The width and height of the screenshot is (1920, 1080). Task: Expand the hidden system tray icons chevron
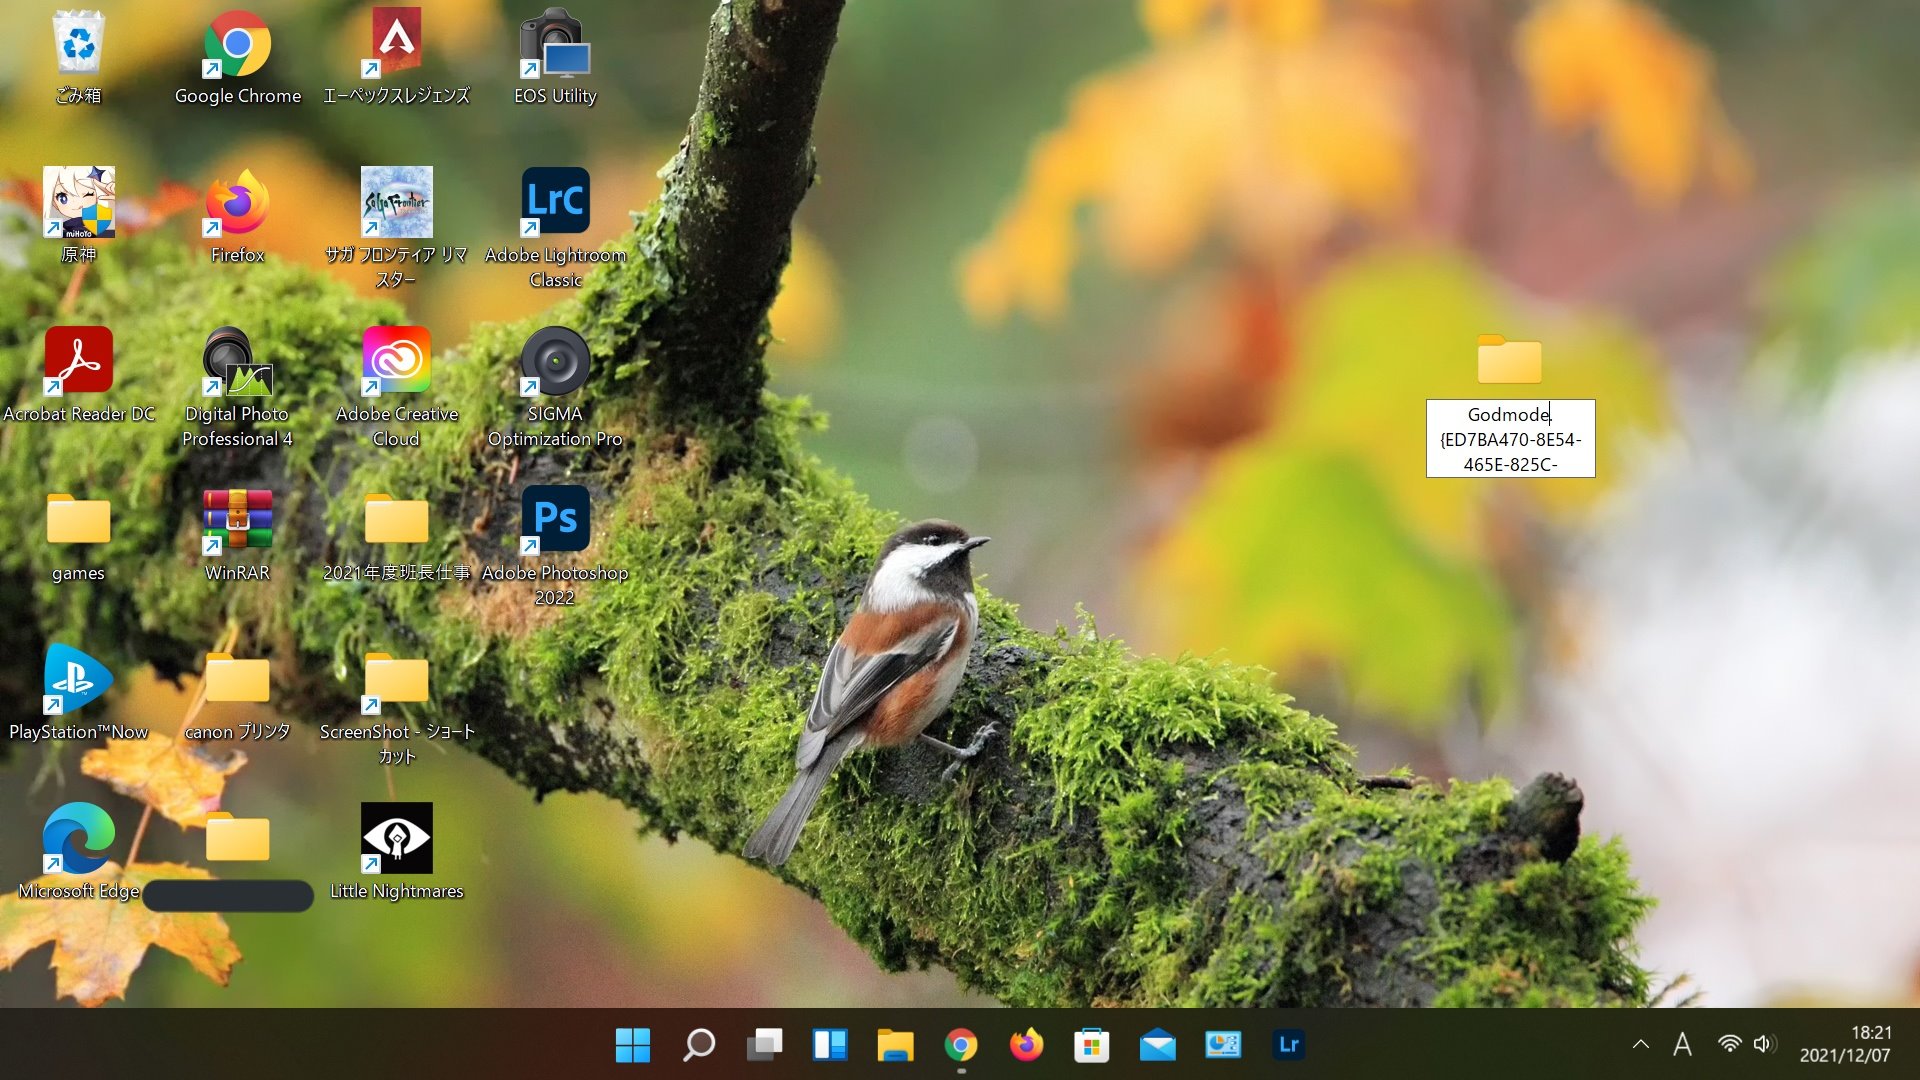click(1640, 1045)
